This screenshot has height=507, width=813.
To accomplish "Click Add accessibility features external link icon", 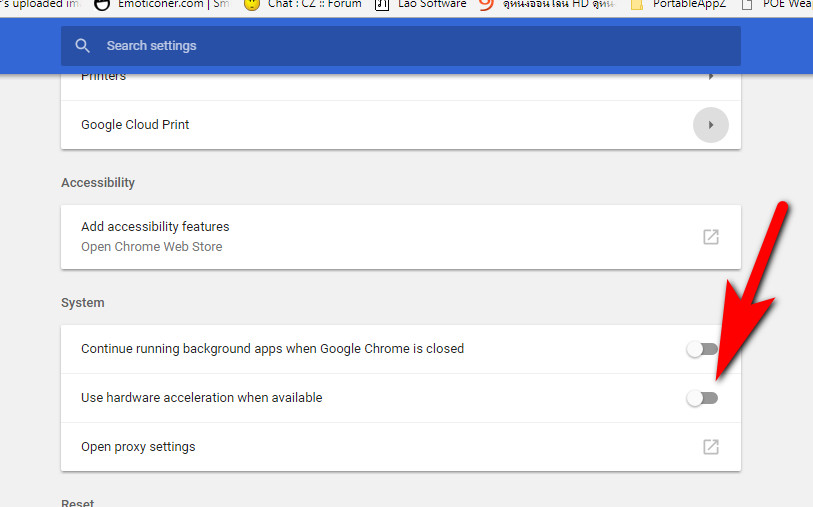I will pyautogui.click(x=711, y=237).
